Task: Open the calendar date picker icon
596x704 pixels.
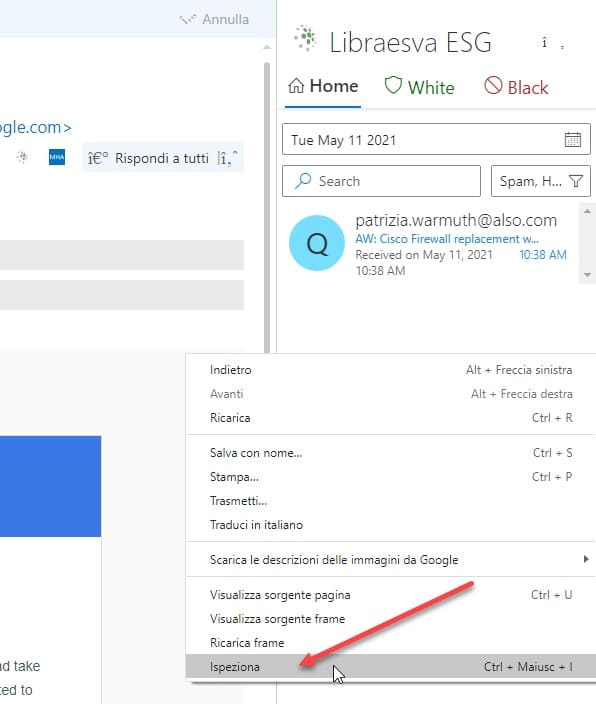Action: (x=573, y=140)
